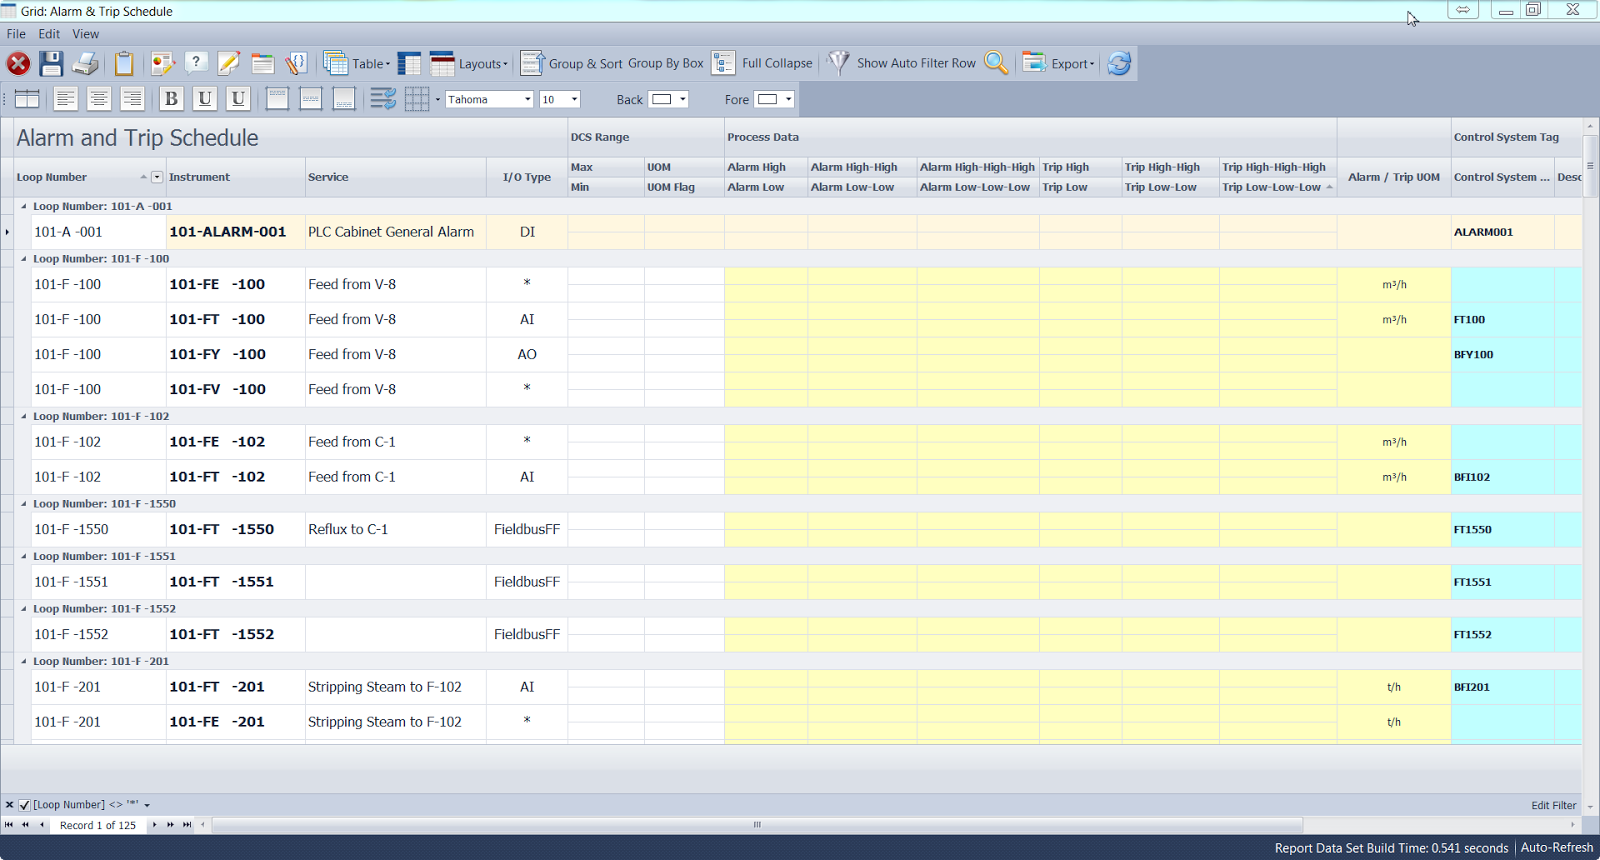The height and width of the screenshot is (860, 1600).
Task: Click the clipboard paste icon
Action: point(124,64)
